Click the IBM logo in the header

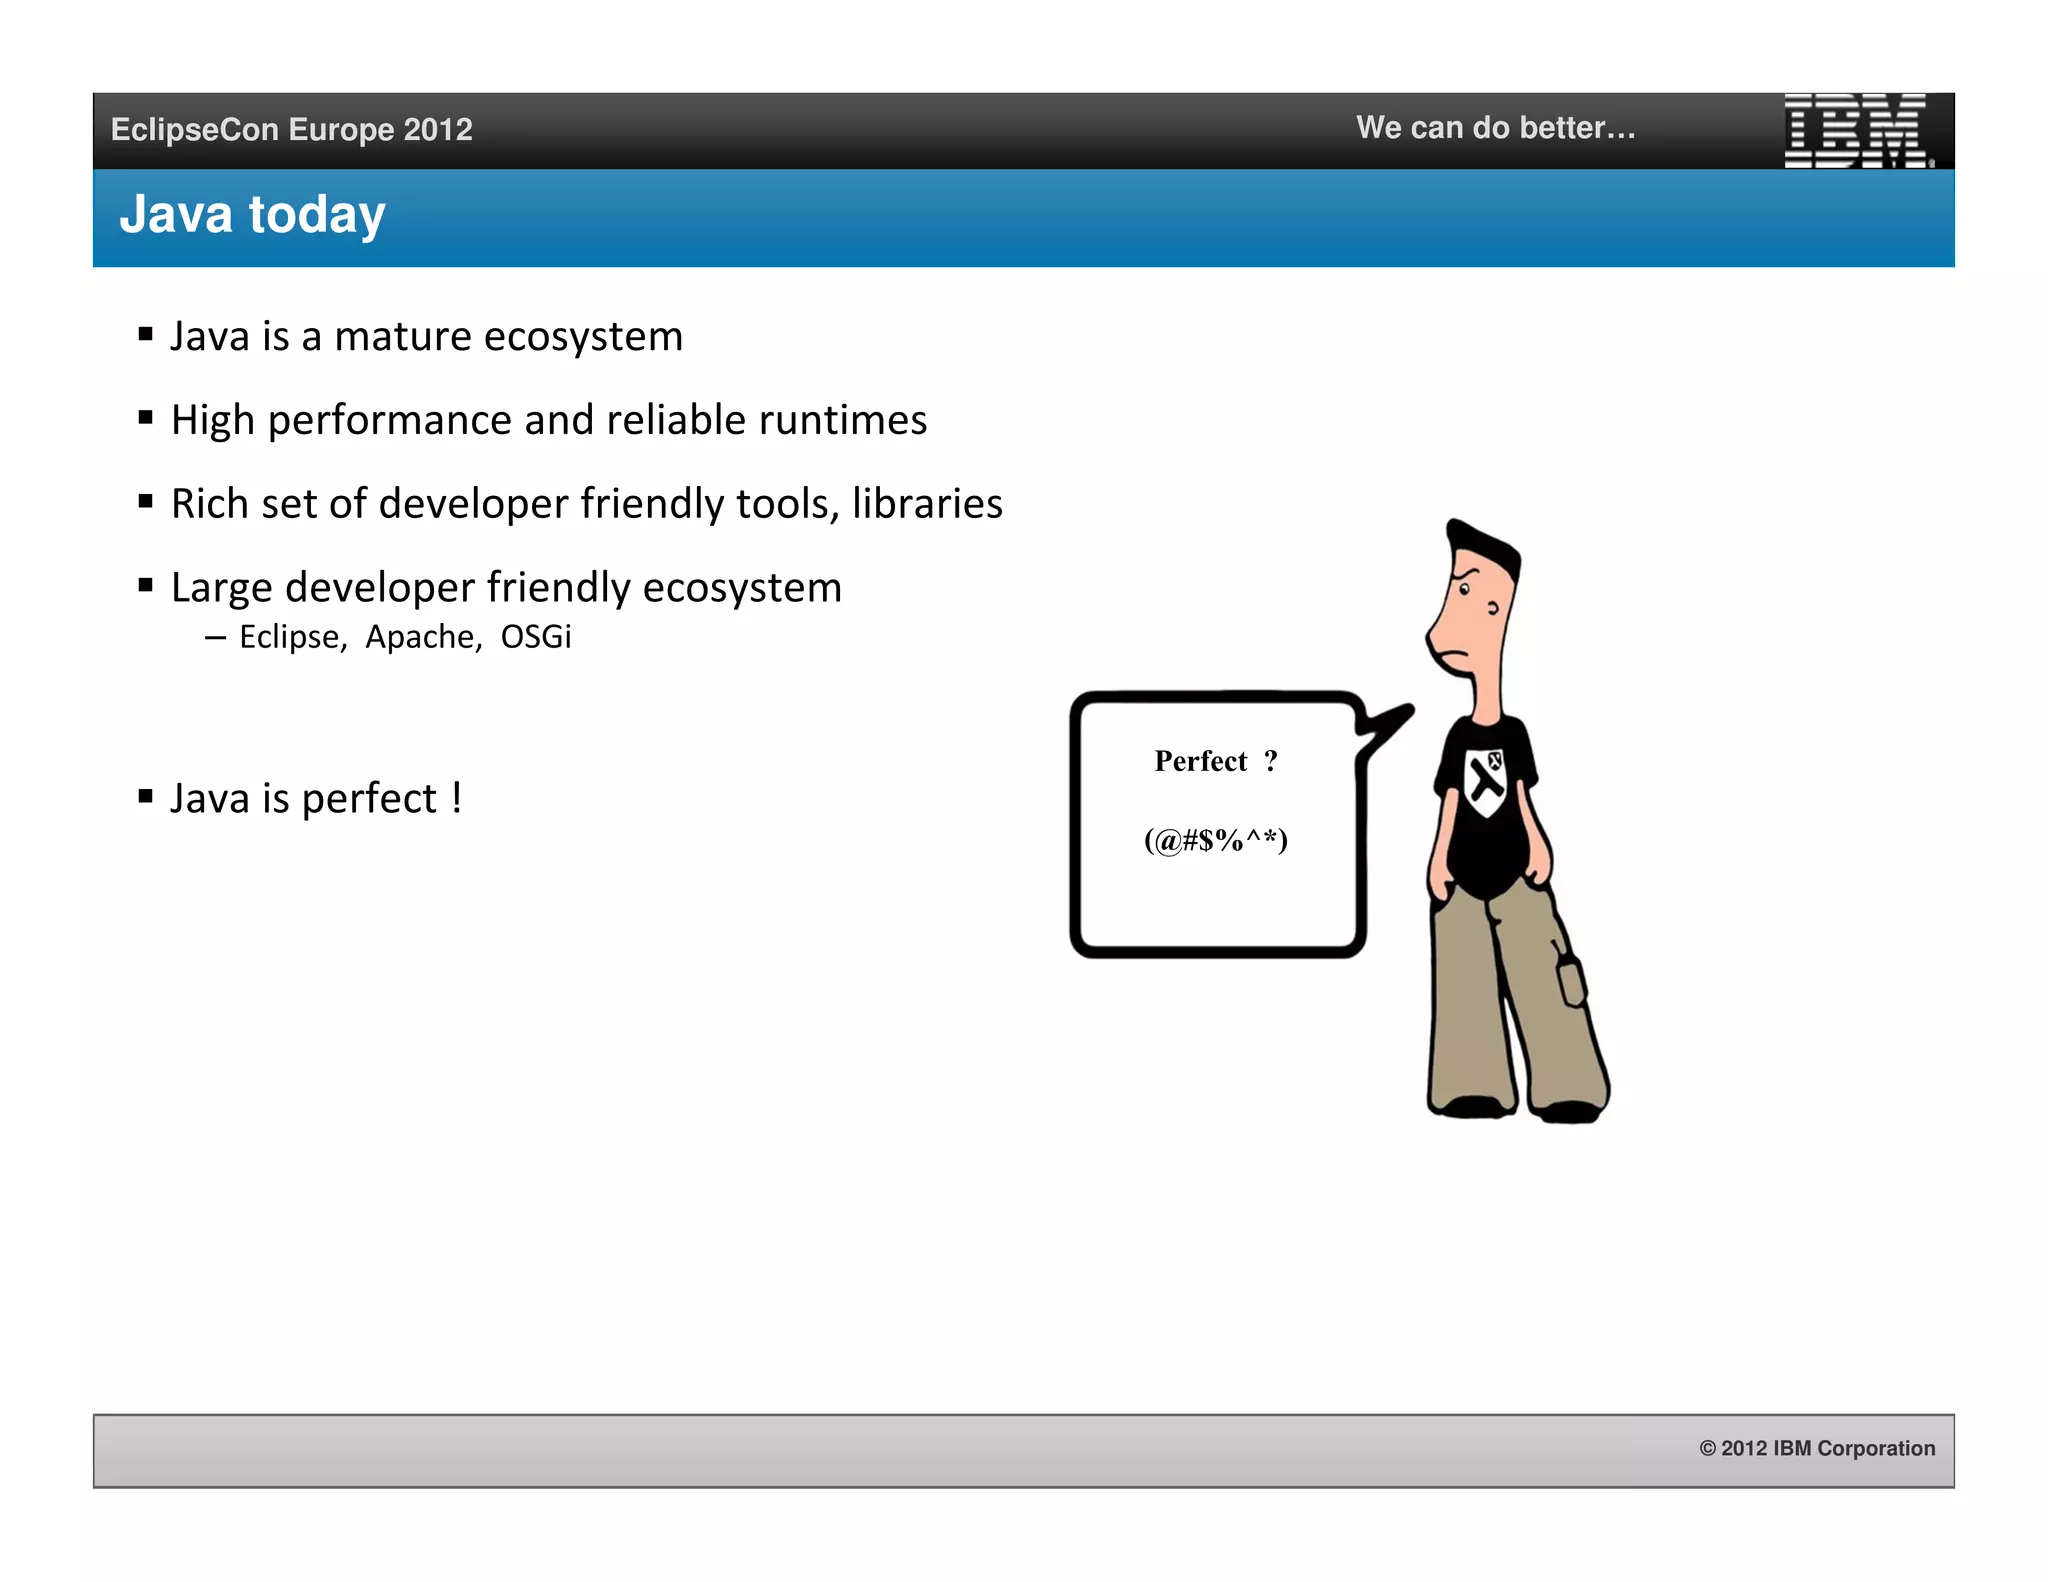(x=1859, y=131)
